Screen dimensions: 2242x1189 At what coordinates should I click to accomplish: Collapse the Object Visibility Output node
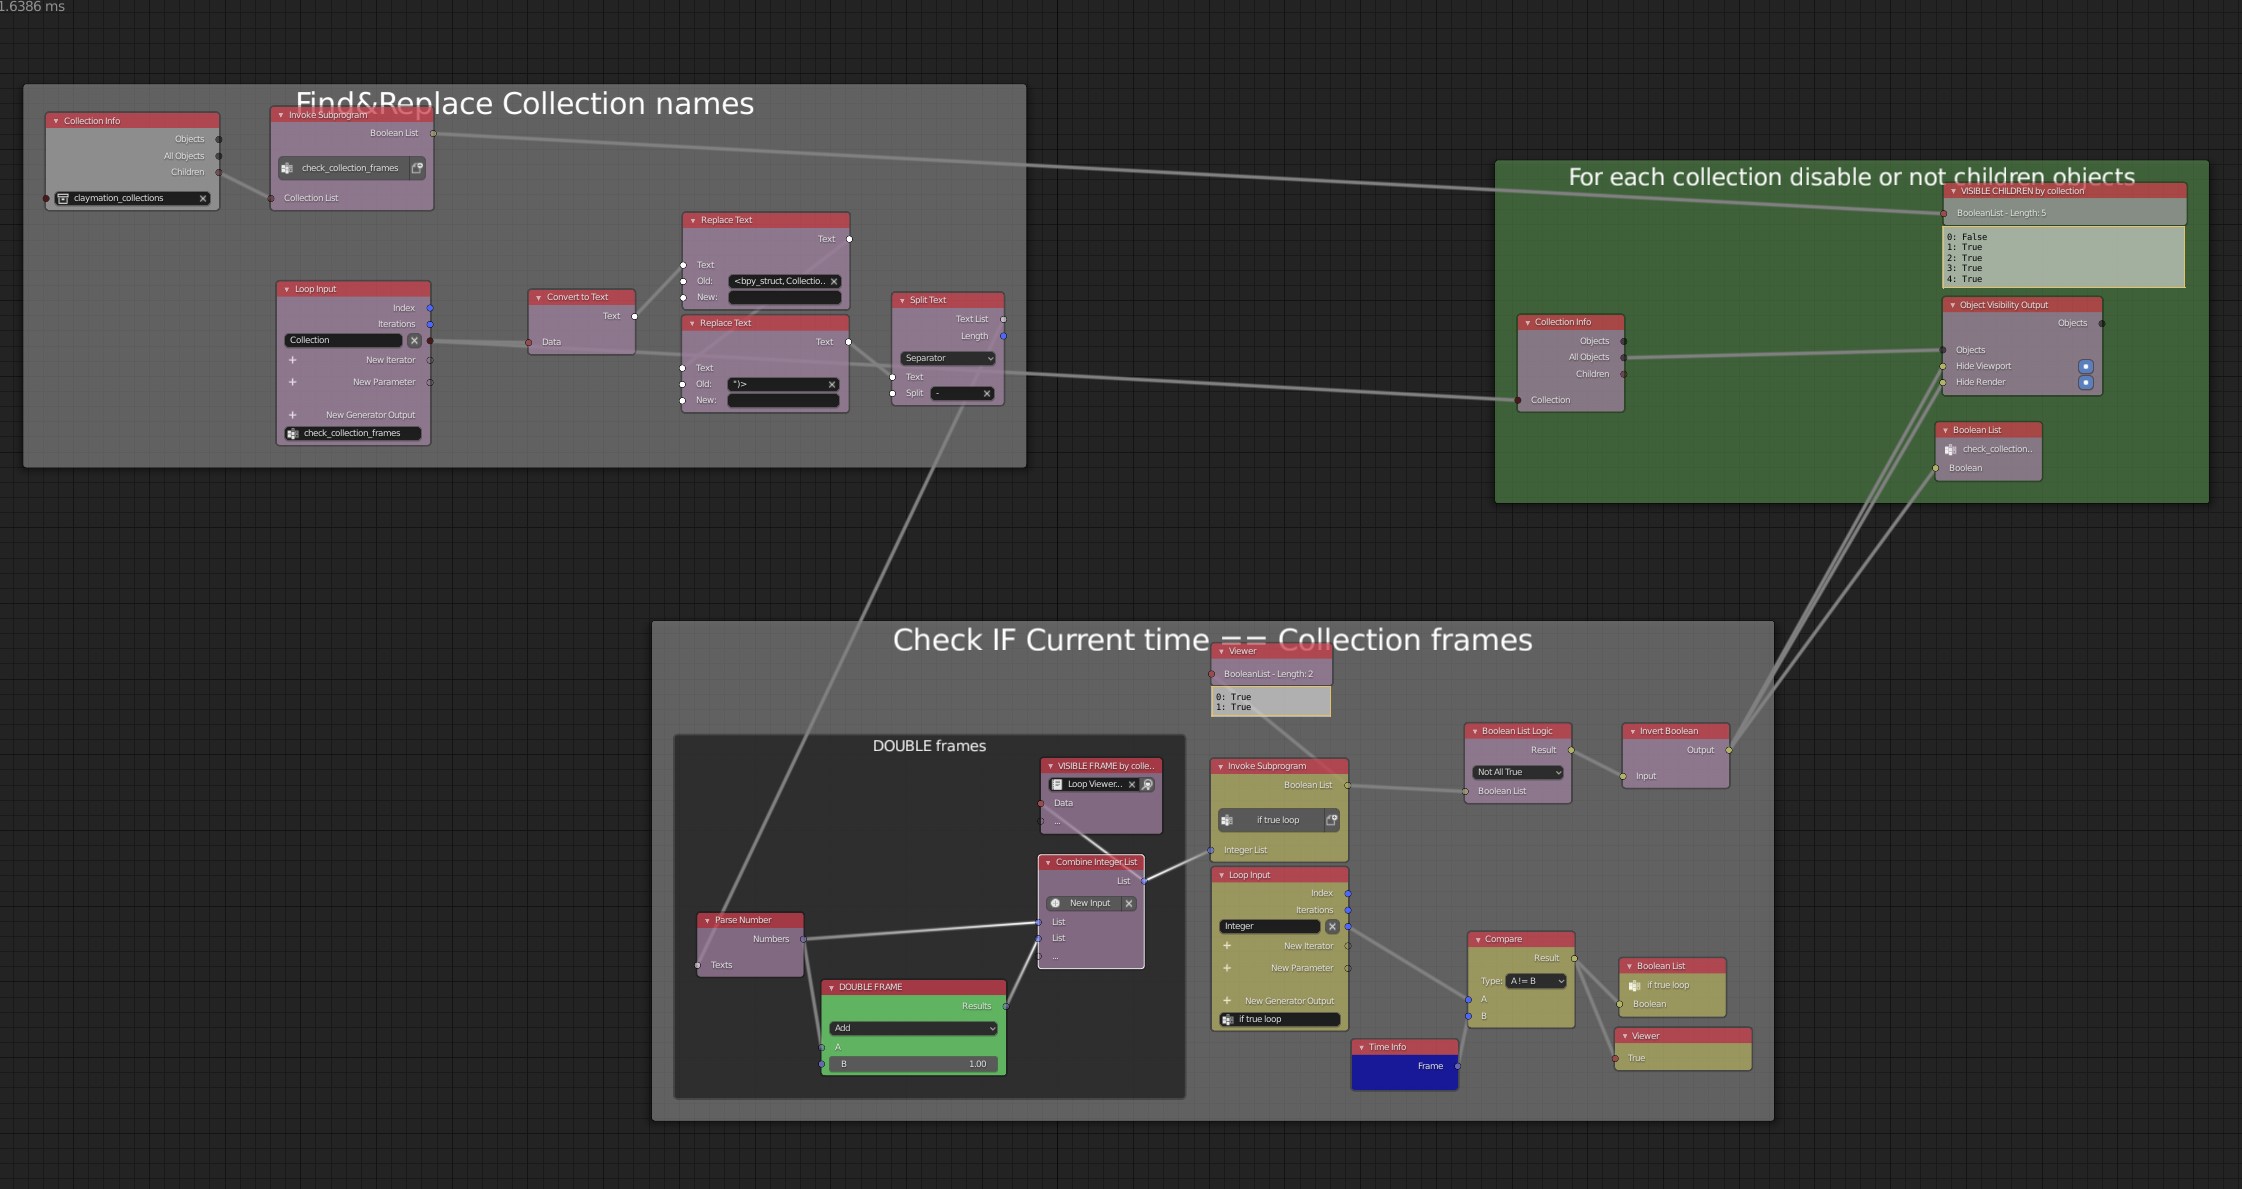click(x=1952, y=305)
